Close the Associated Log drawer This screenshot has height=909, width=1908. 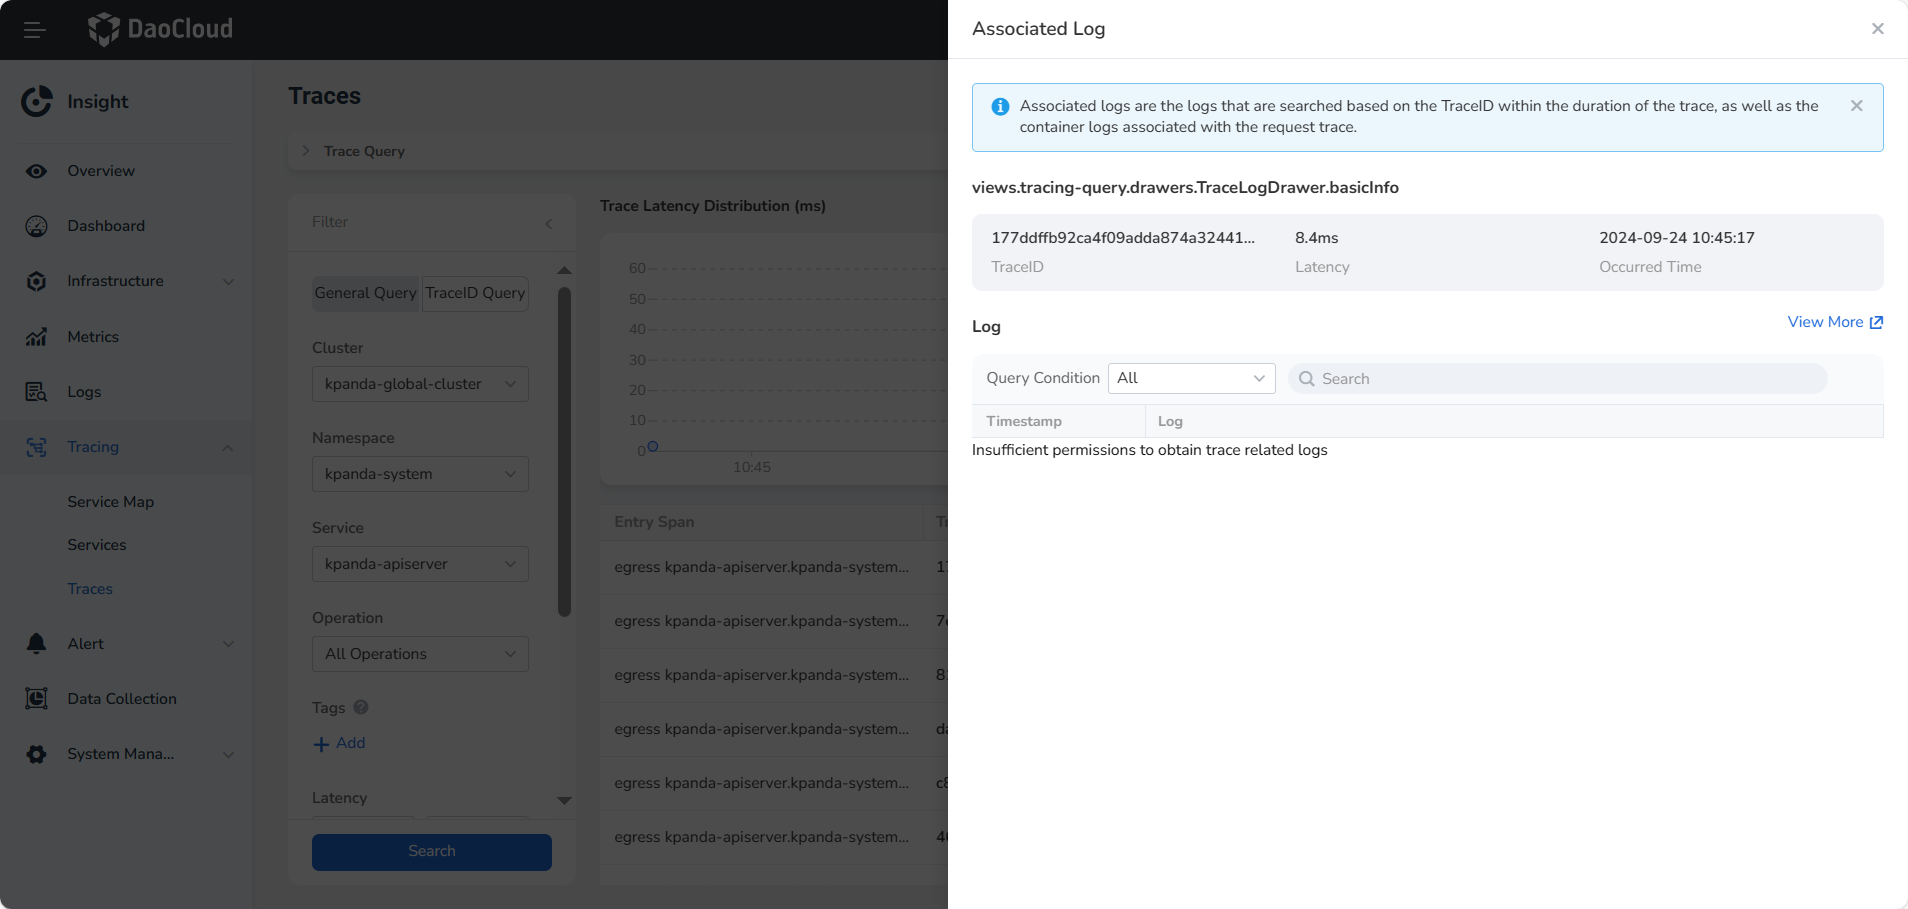1877,29
